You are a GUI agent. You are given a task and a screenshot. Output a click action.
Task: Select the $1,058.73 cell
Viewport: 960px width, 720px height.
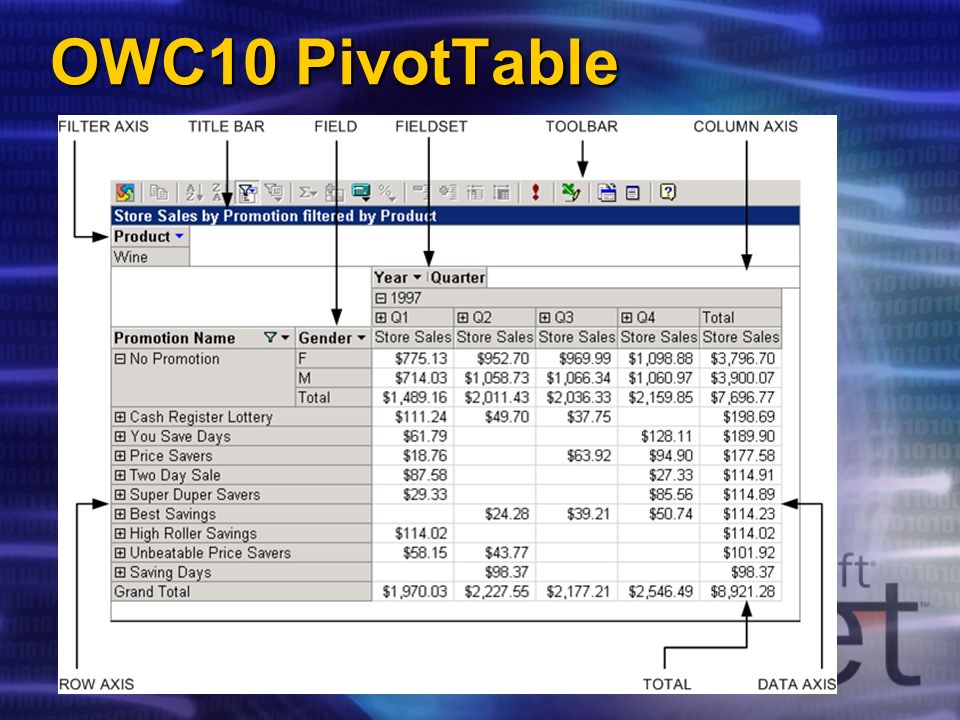pos(495,378)
